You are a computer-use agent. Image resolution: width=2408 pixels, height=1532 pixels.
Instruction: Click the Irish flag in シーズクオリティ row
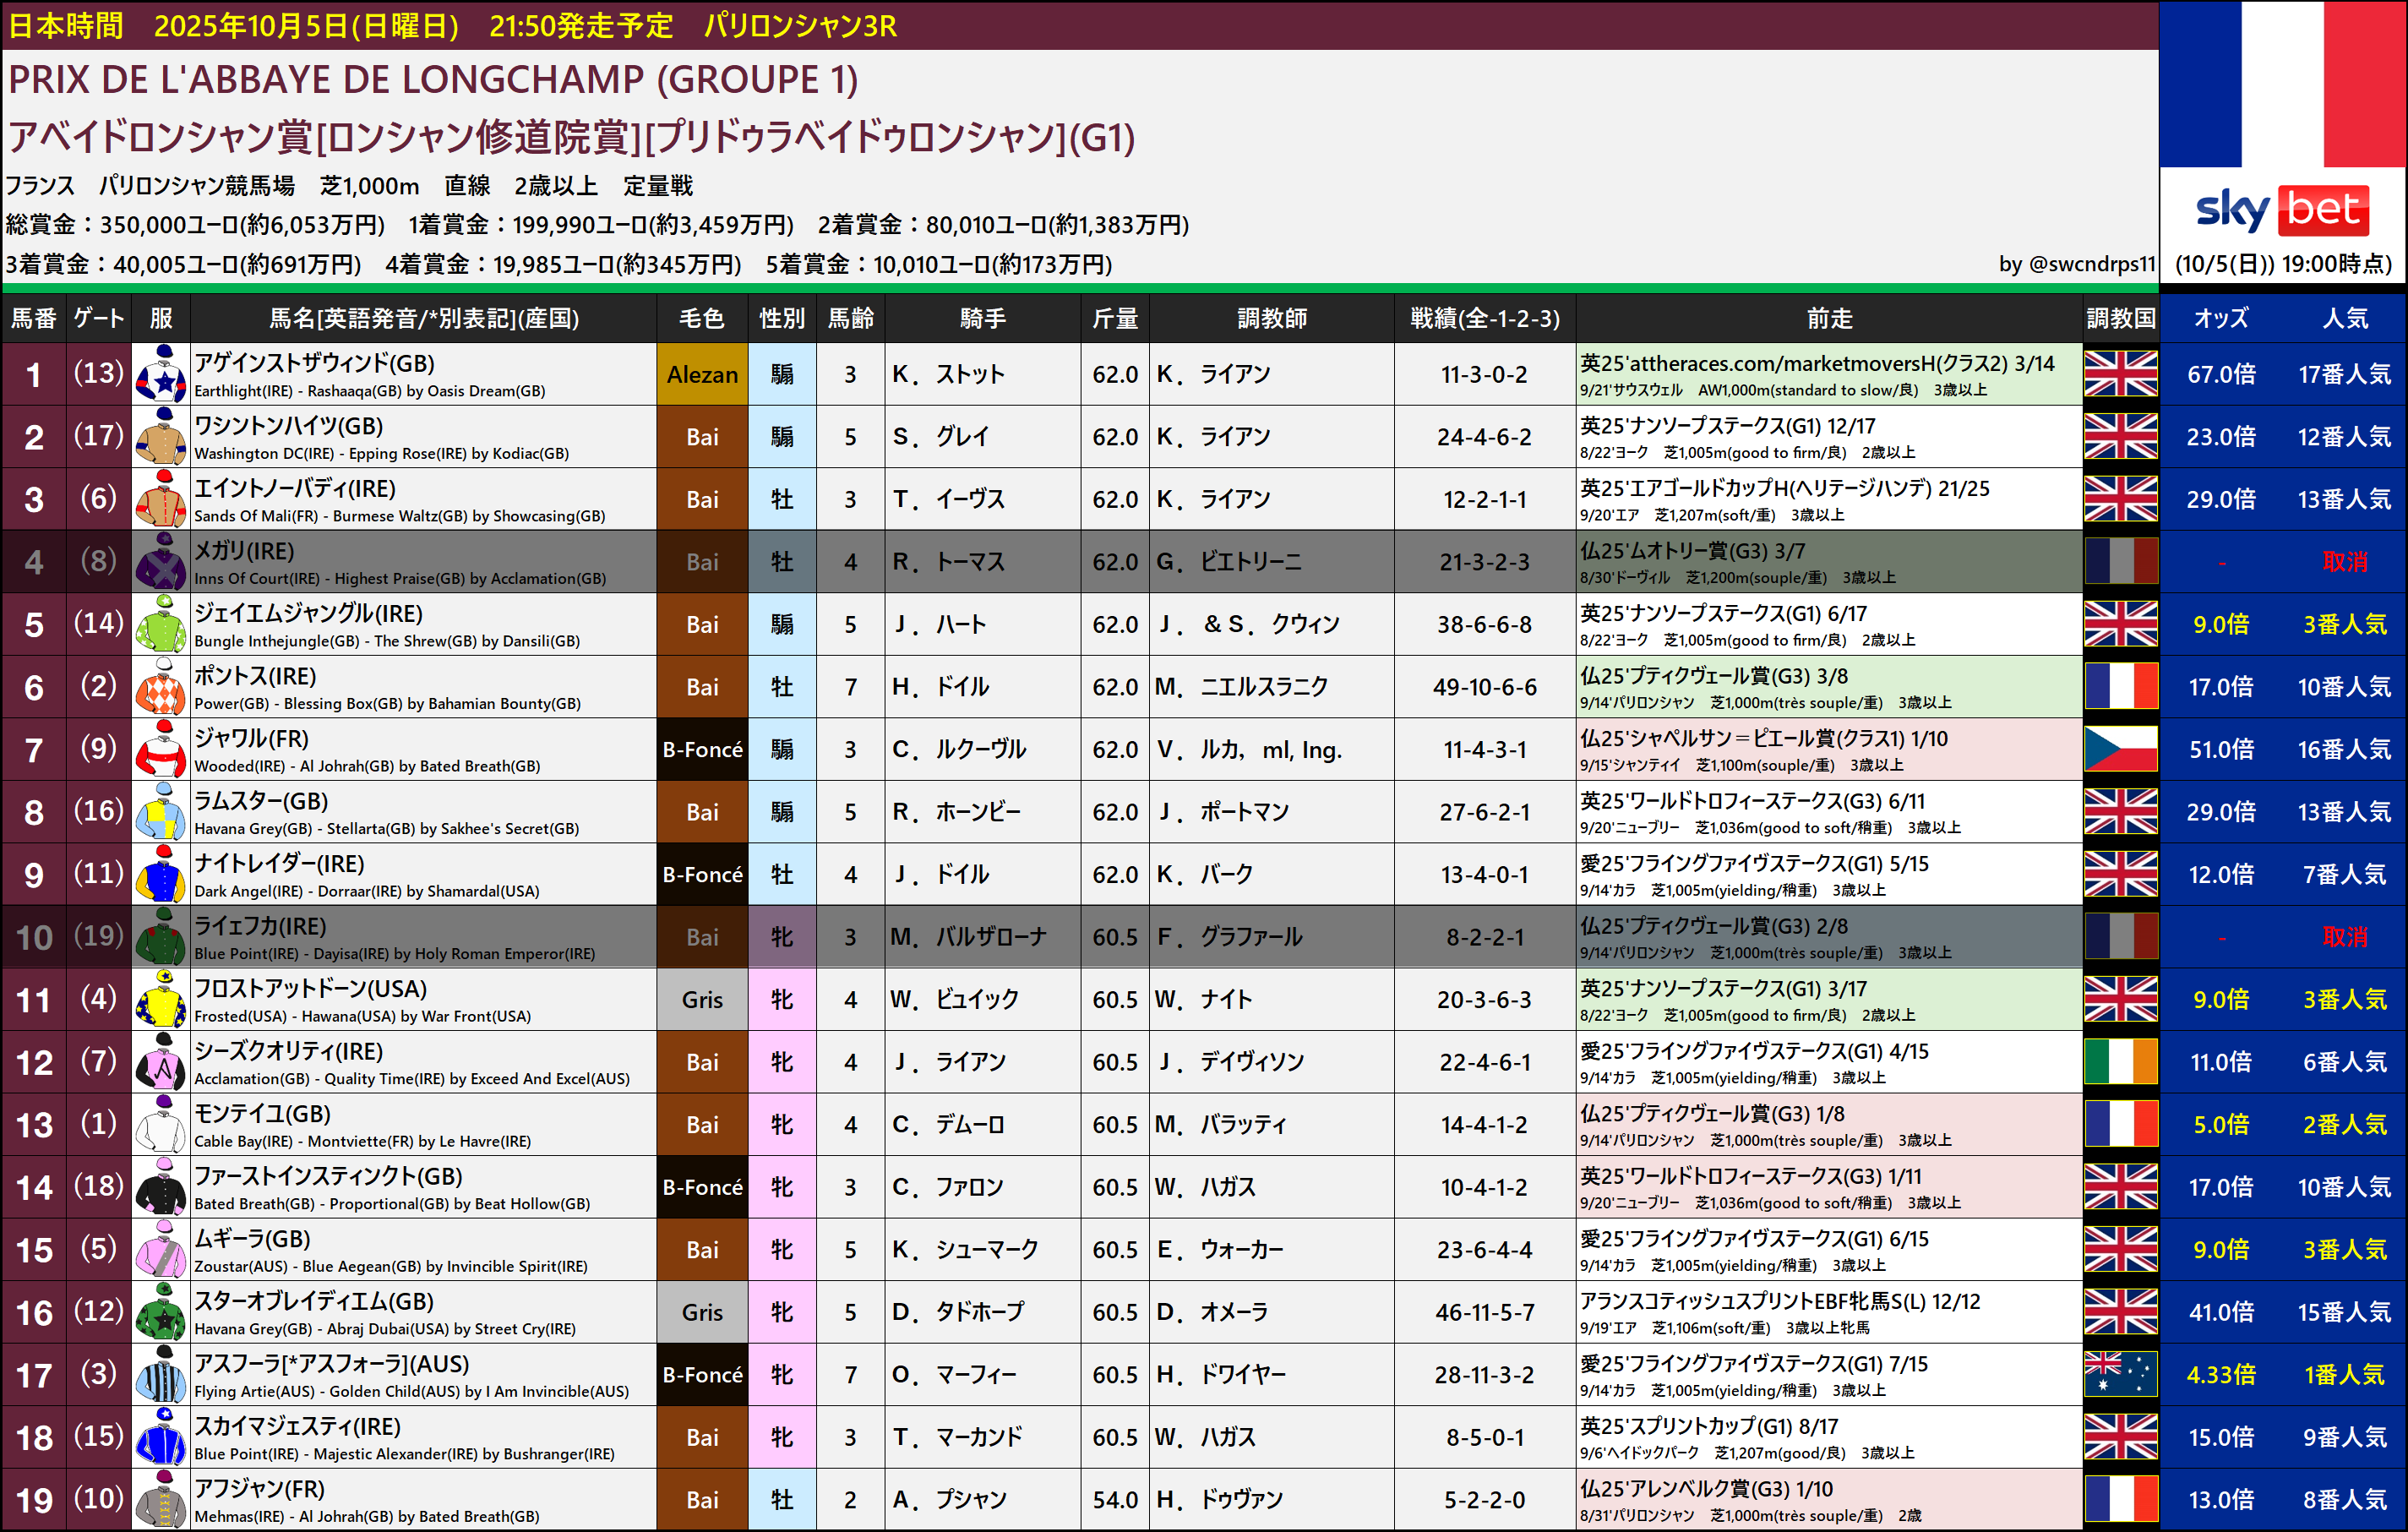point(2120,1062)
